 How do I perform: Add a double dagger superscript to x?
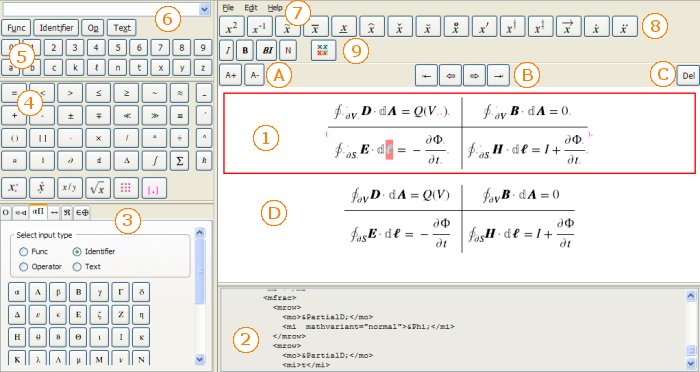(540, 27)
